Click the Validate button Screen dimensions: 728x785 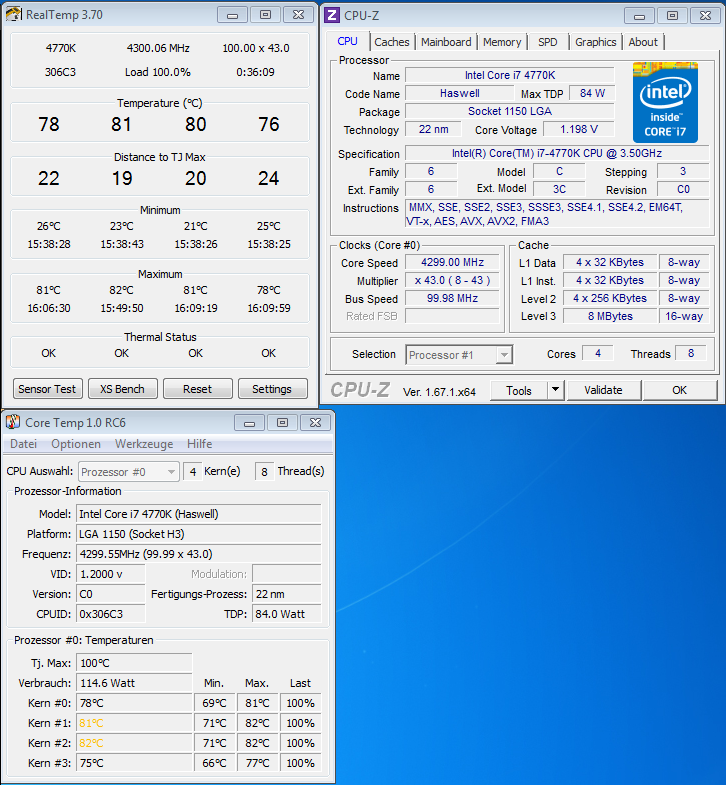click(x=603, y=390)
